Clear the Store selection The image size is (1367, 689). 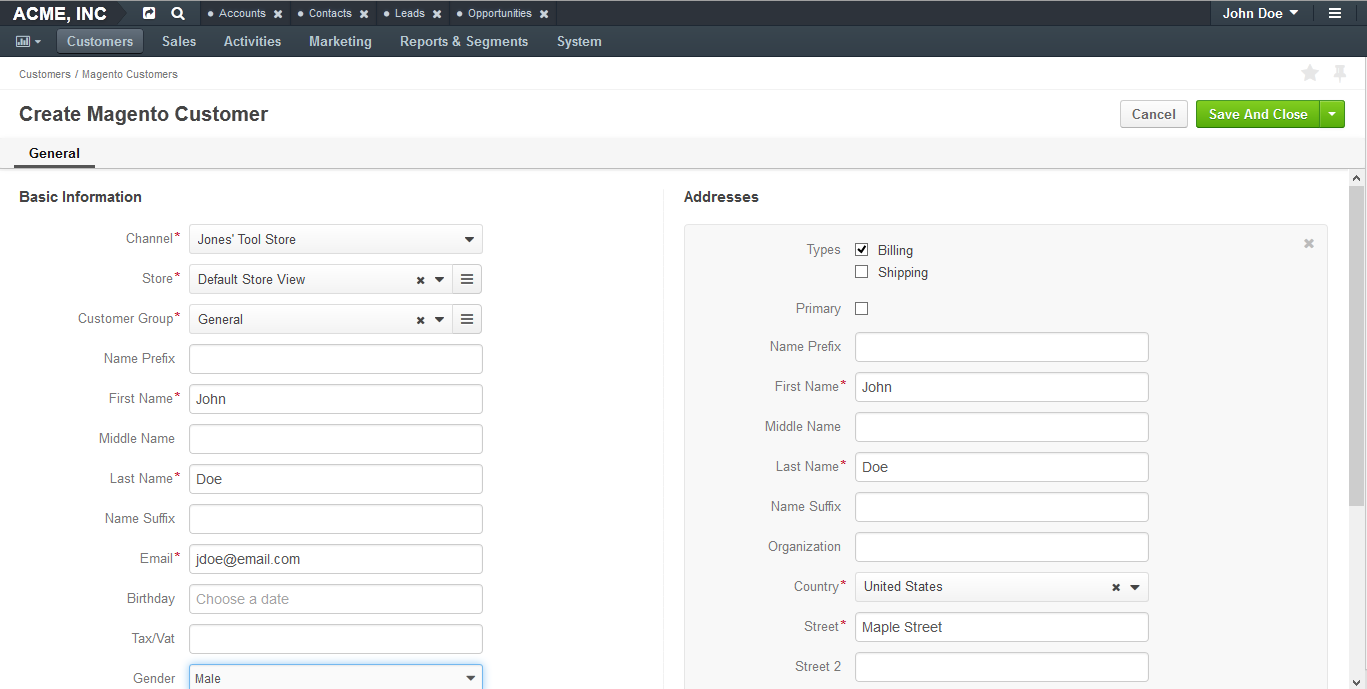tap(421, 280)
